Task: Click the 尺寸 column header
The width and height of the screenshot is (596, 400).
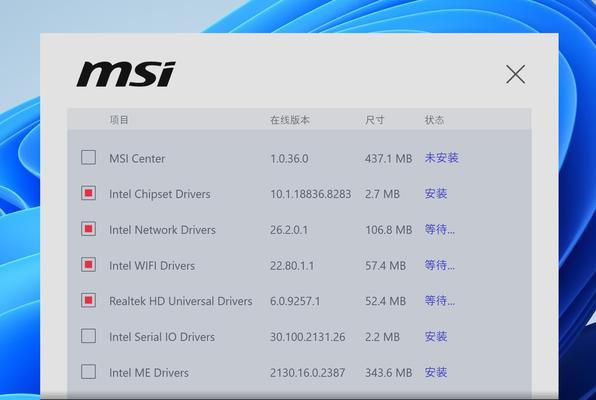Action: pos(374,120)
